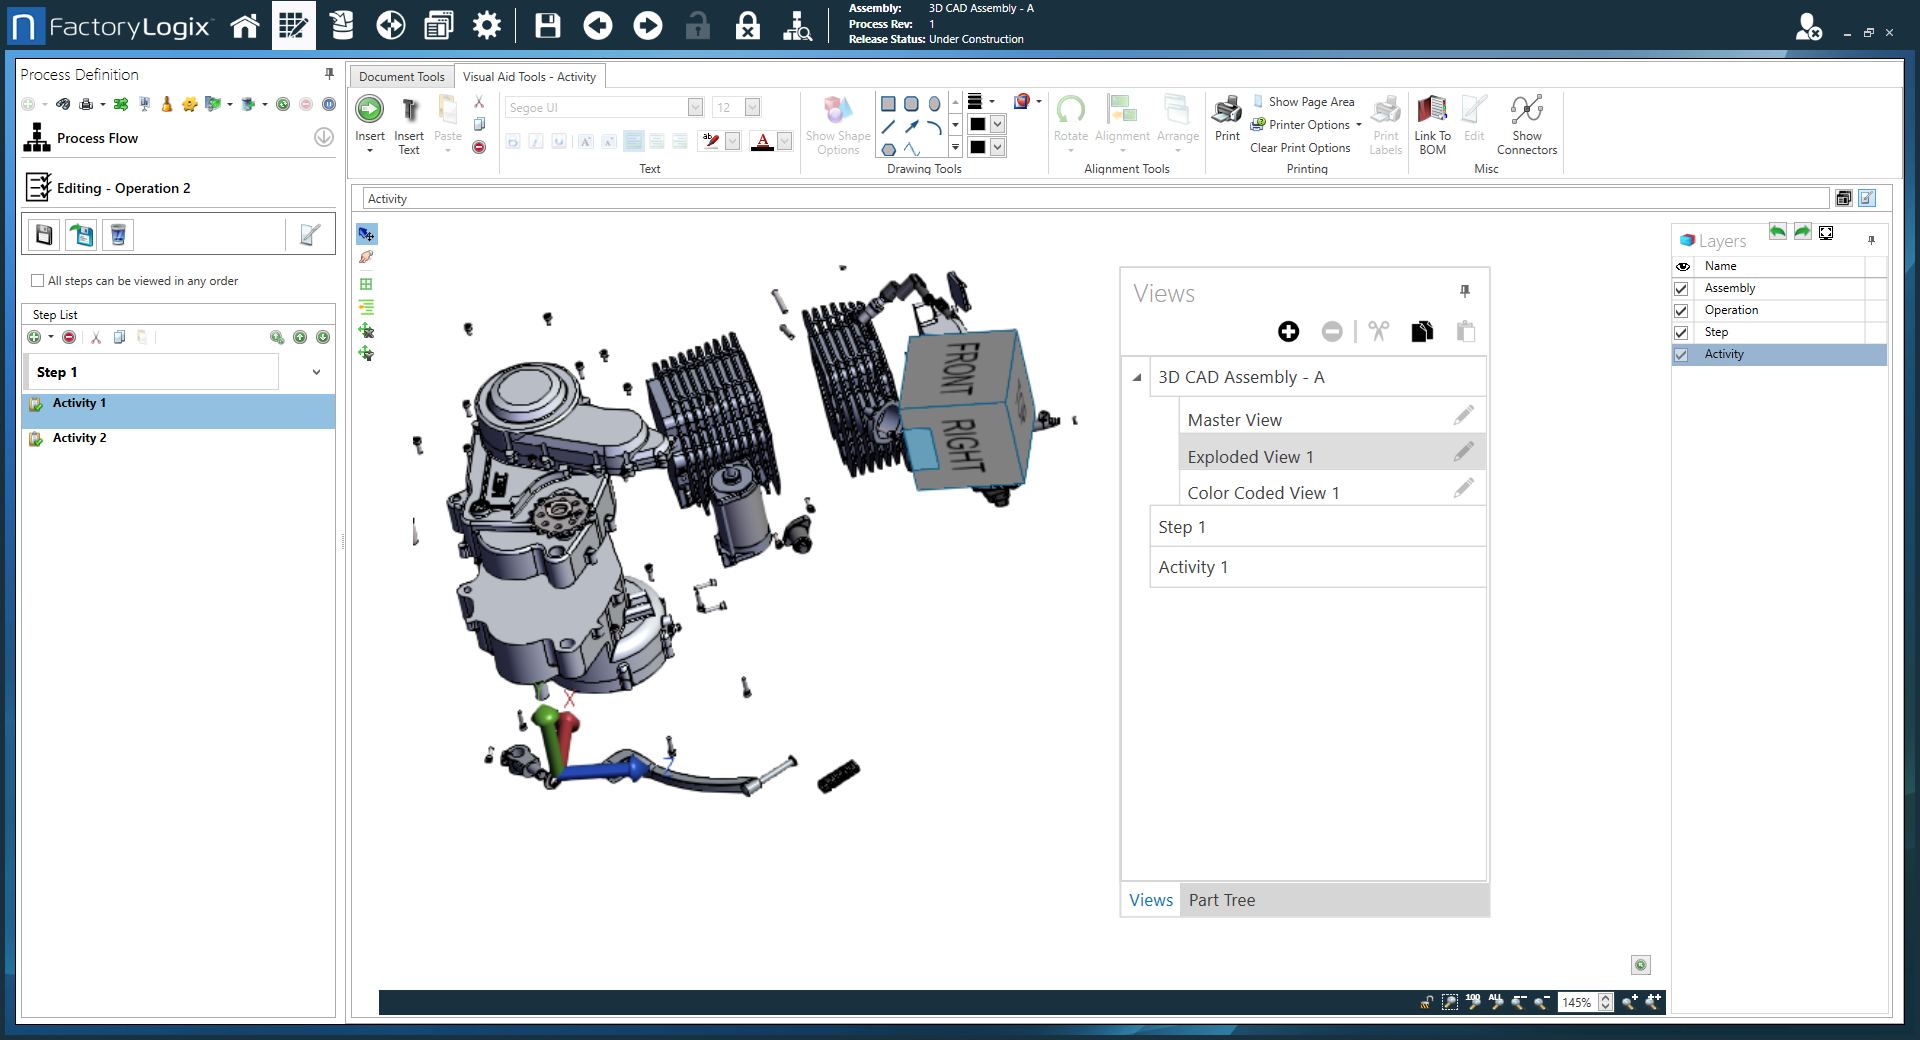
Task: Collapse the 3D CAD Assembly - A tree
Action: click(x=1137, y=378)
